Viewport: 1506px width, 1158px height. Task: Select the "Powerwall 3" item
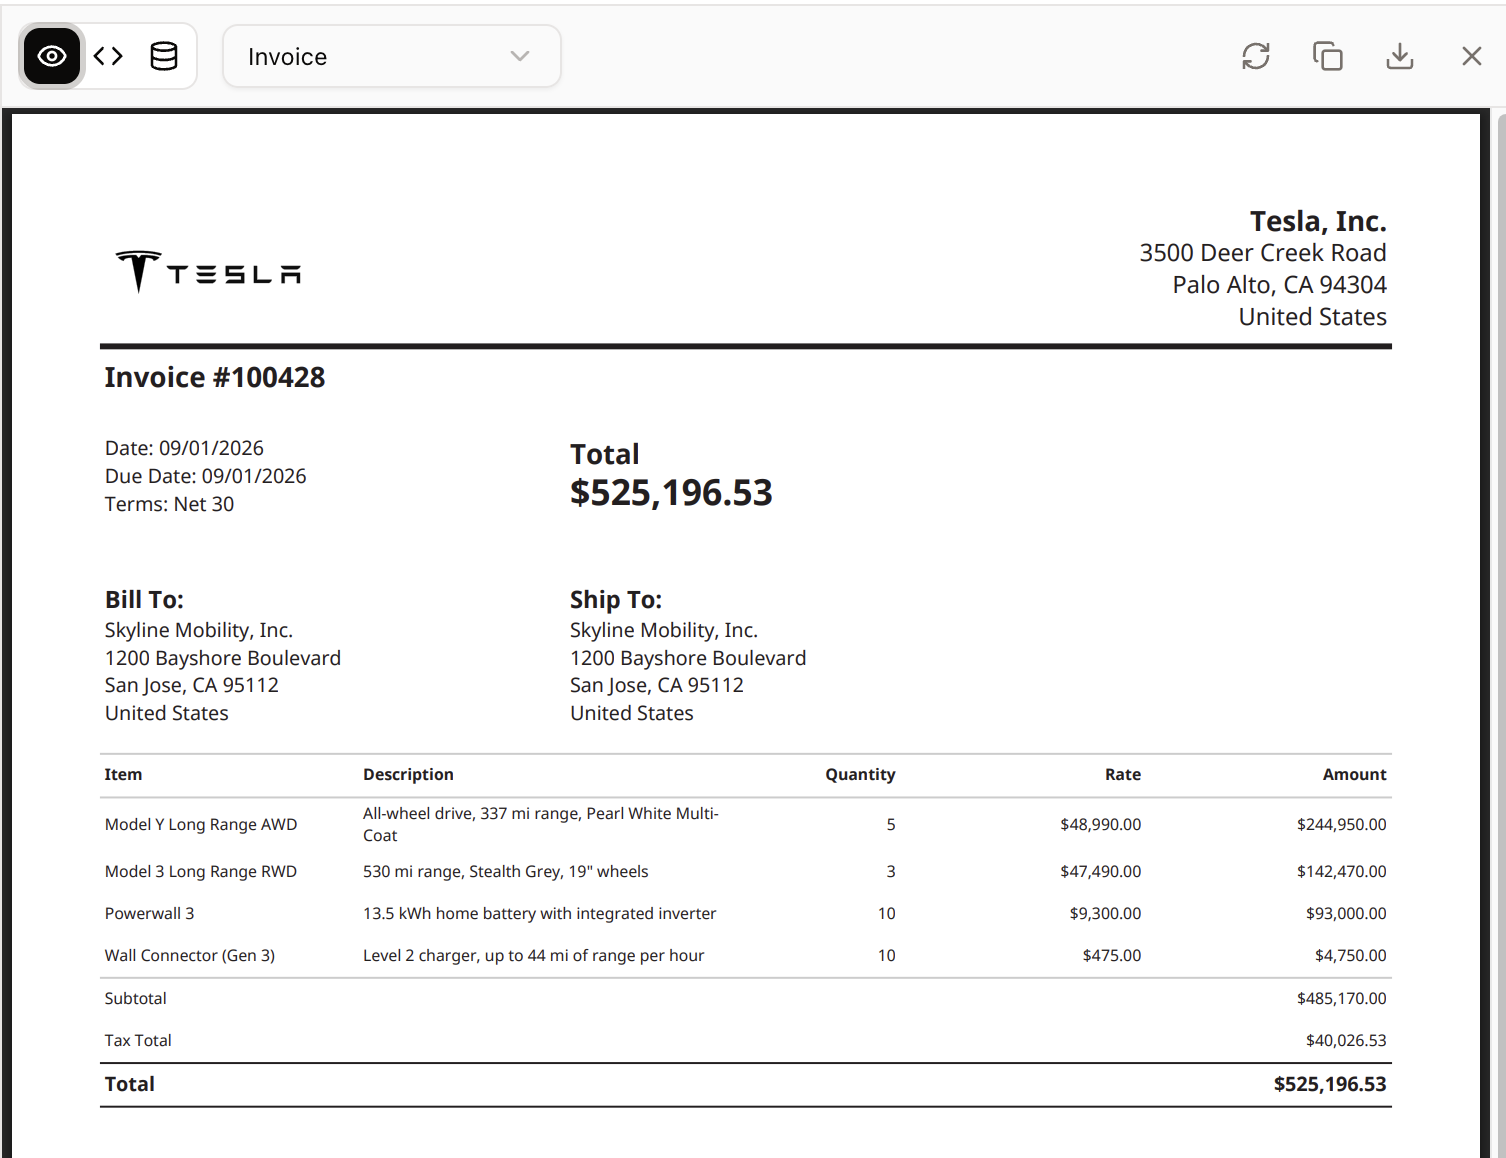click(x=149, y=913)
